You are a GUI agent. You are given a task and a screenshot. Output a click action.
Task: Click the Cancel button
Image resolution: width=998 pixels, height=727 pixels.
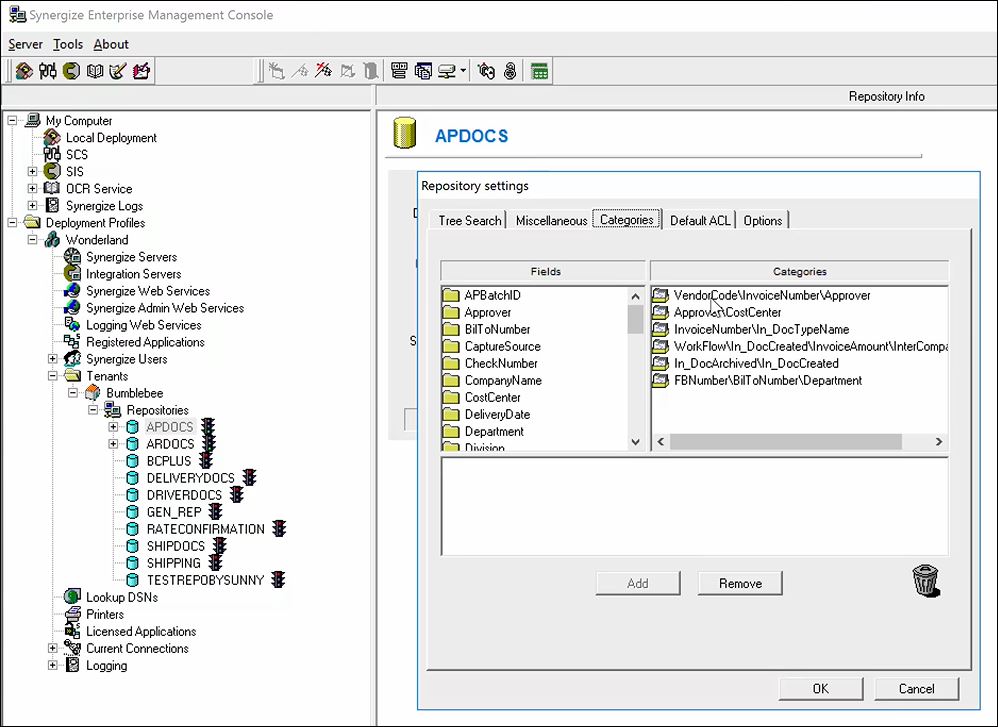(x=917, y=689)
